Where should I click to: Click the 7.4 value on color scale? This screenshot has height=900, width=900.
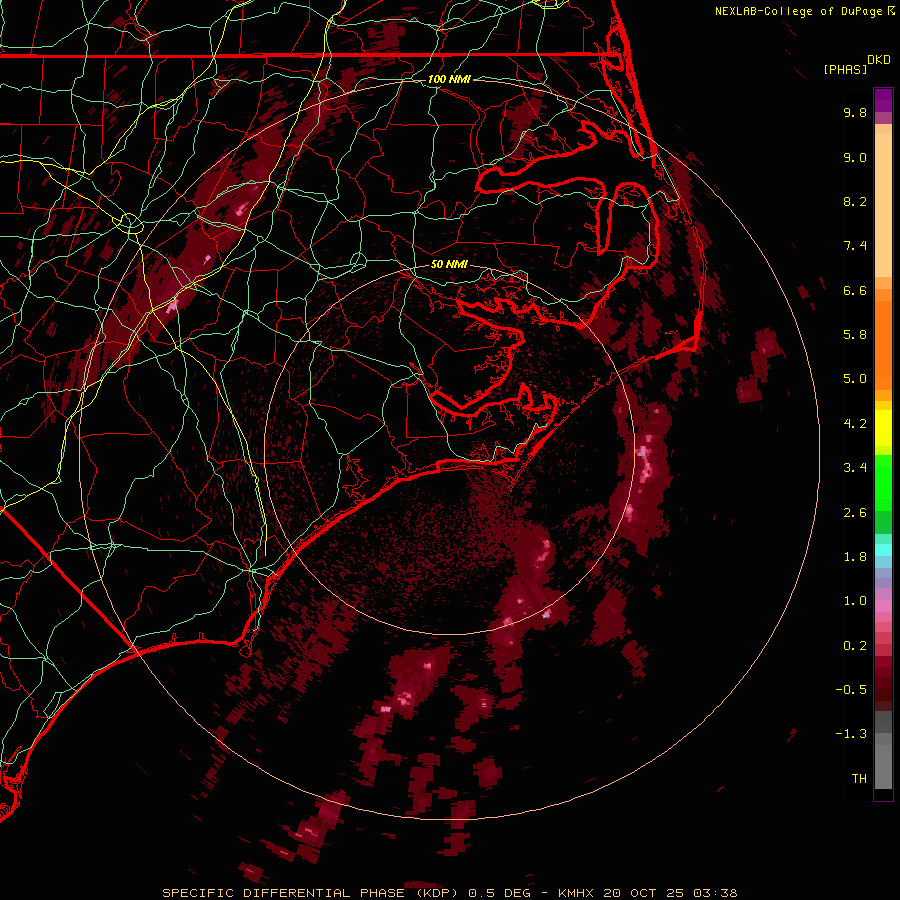click(855, 246)
